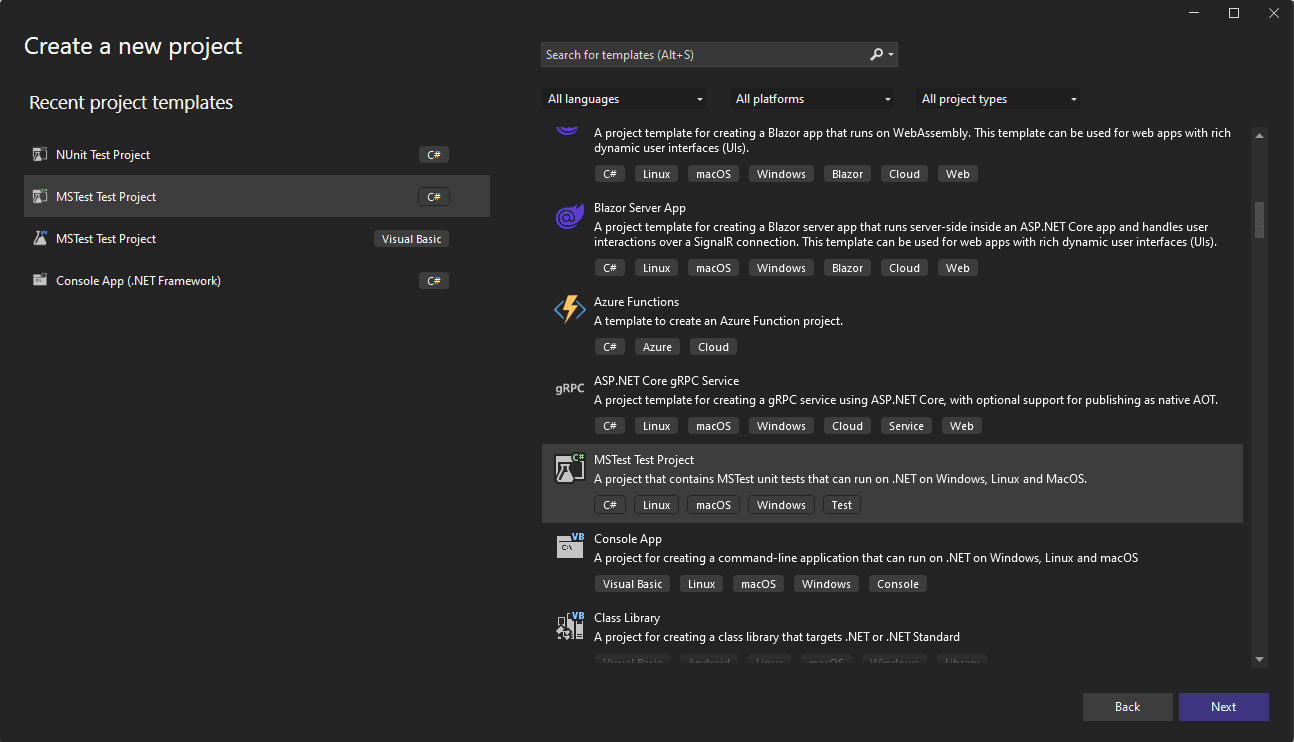
Task: Click the Visual Basic tag of recent MSTest project
Action: [412, 239]
